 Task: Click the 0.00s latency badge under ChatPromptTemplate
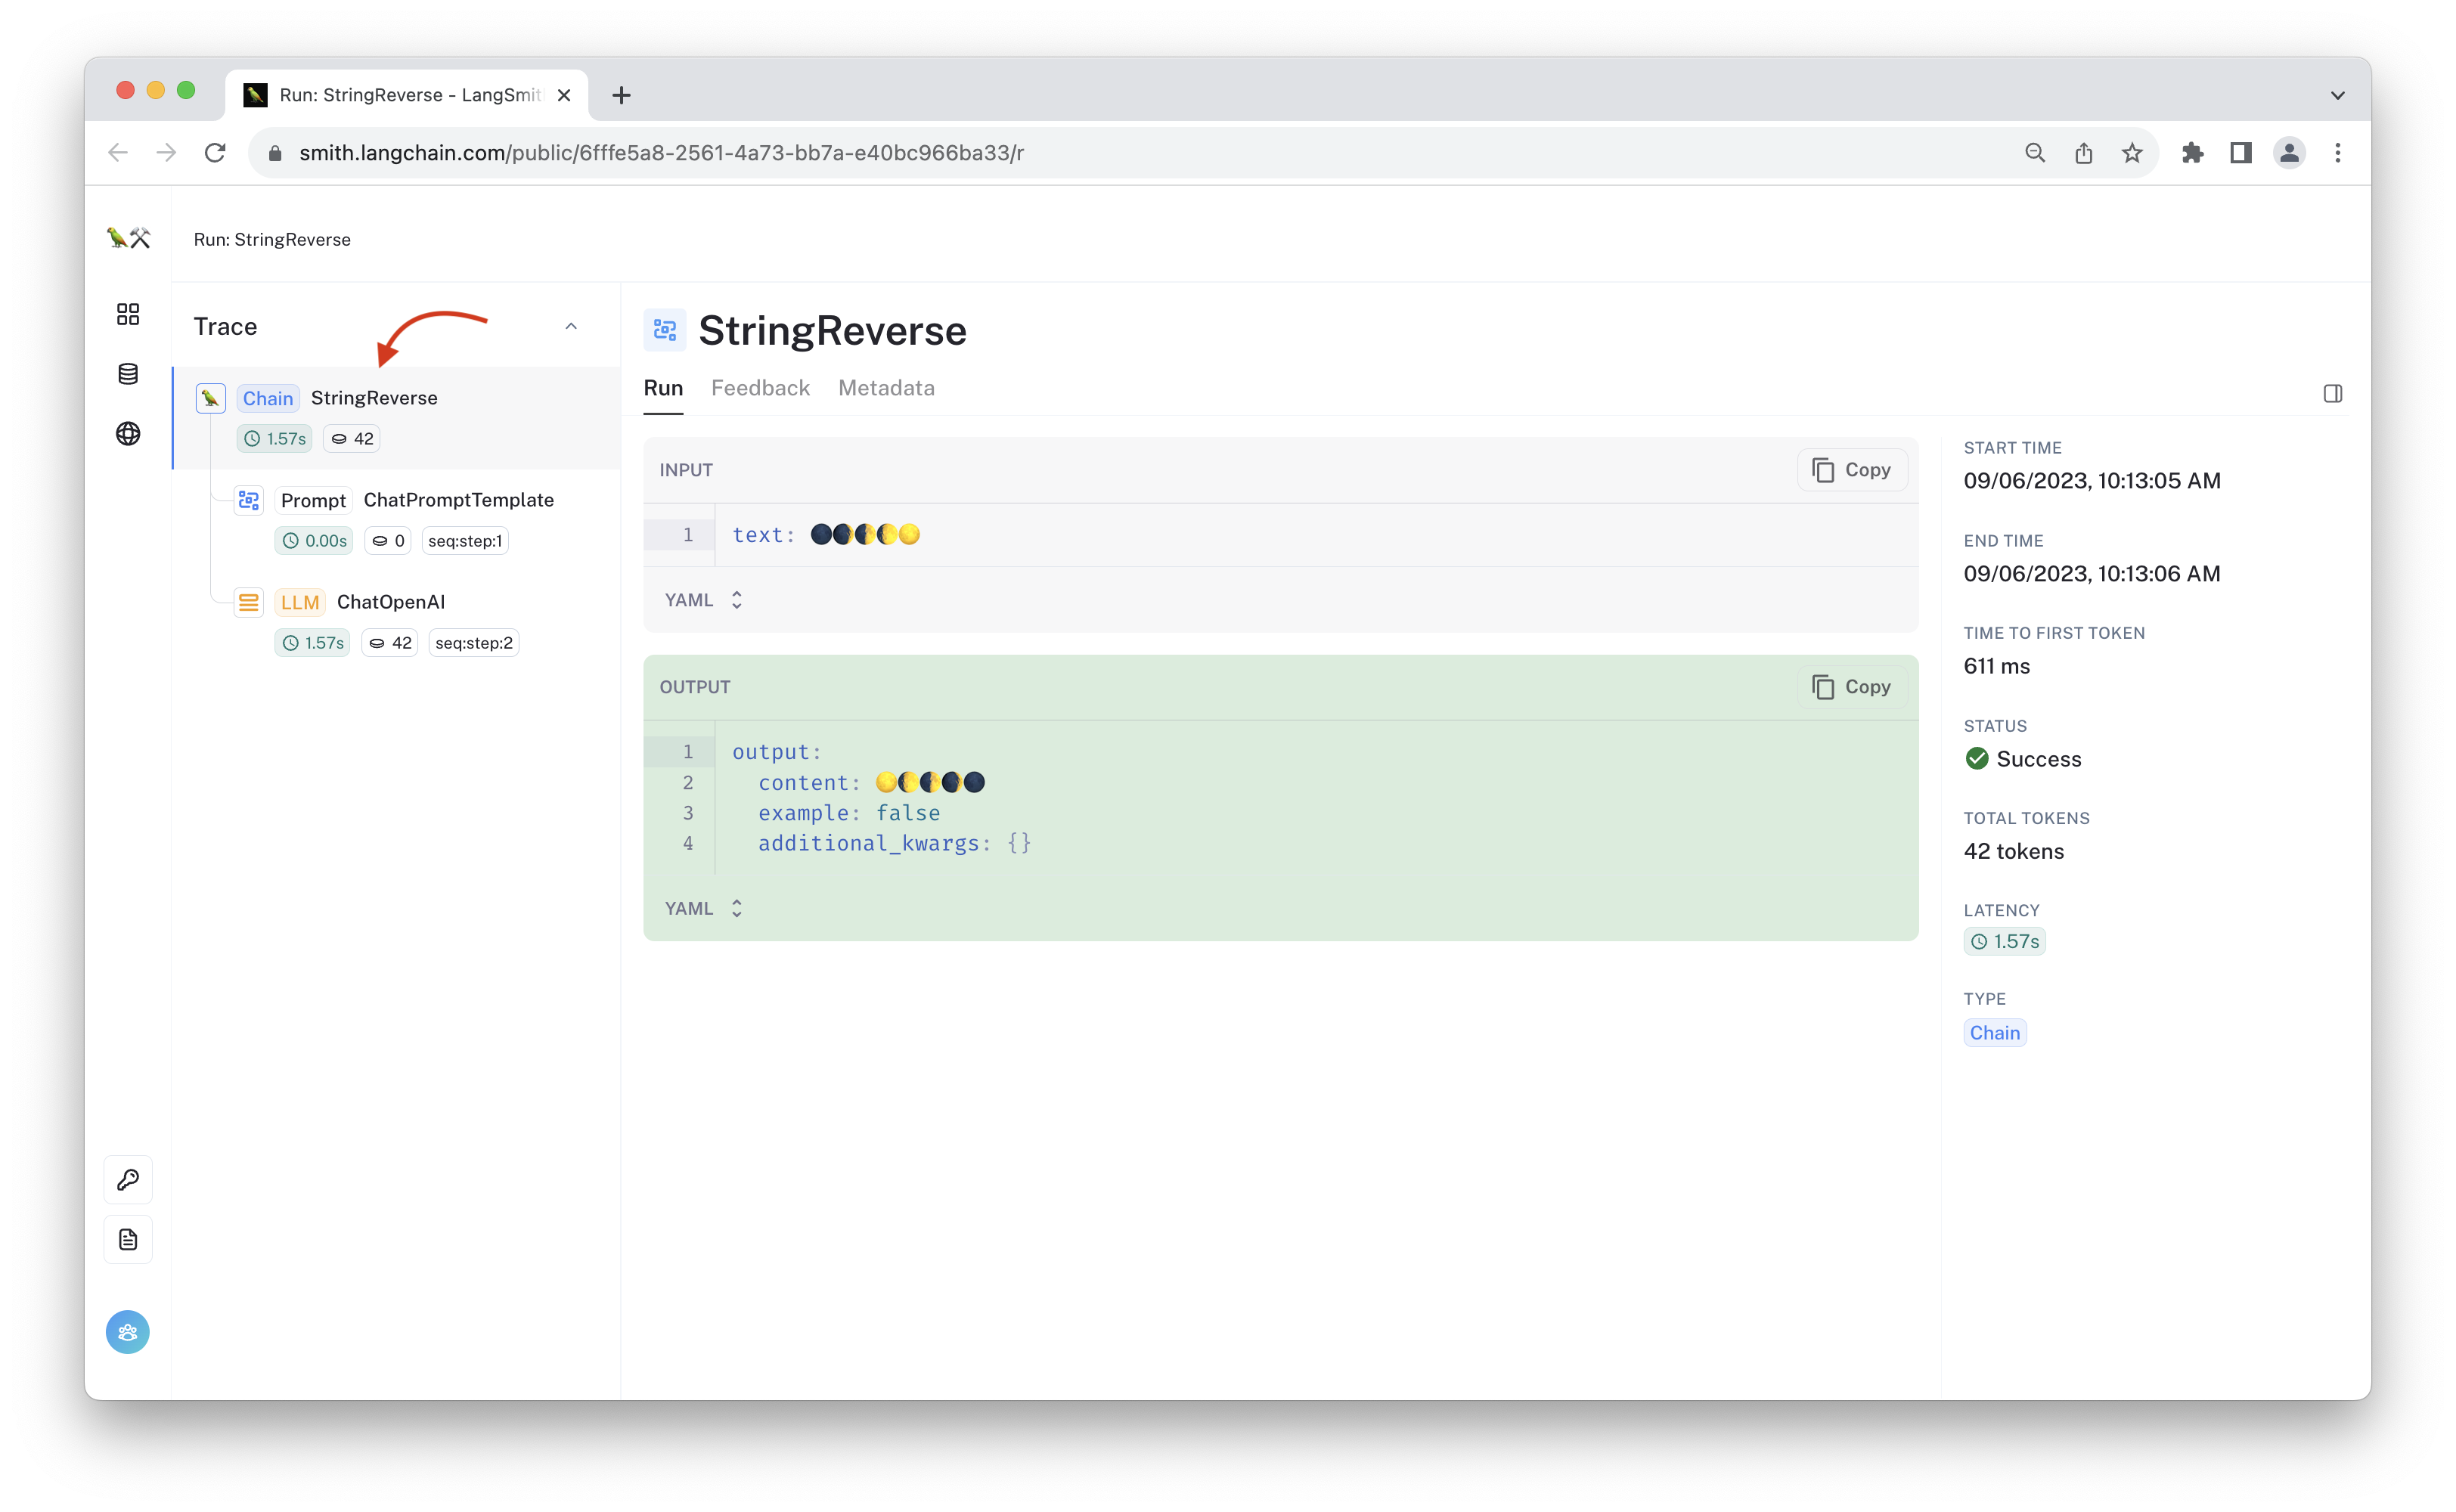pyautogui.click(x=314, y=541)
